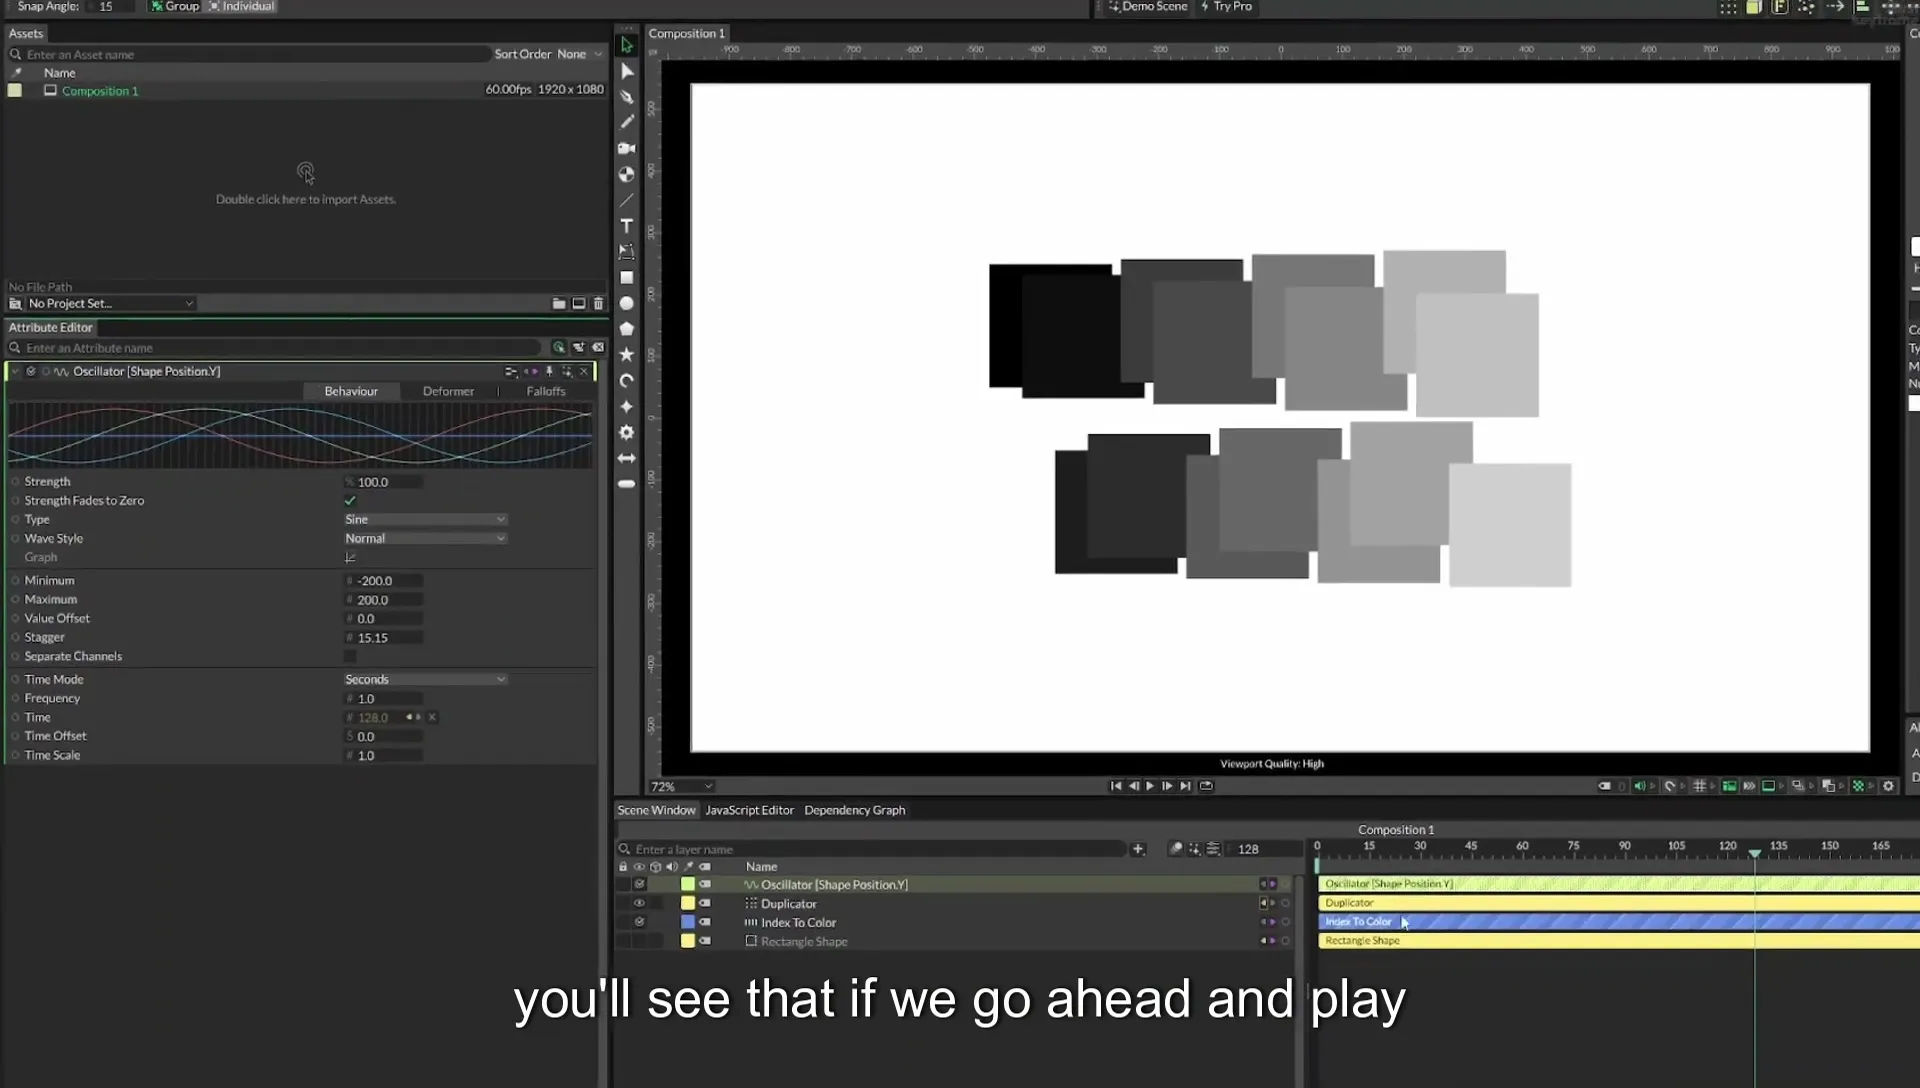Select the Camera tool
Viewport: 1920px width, 1088px height.
(x=627, y=148)
